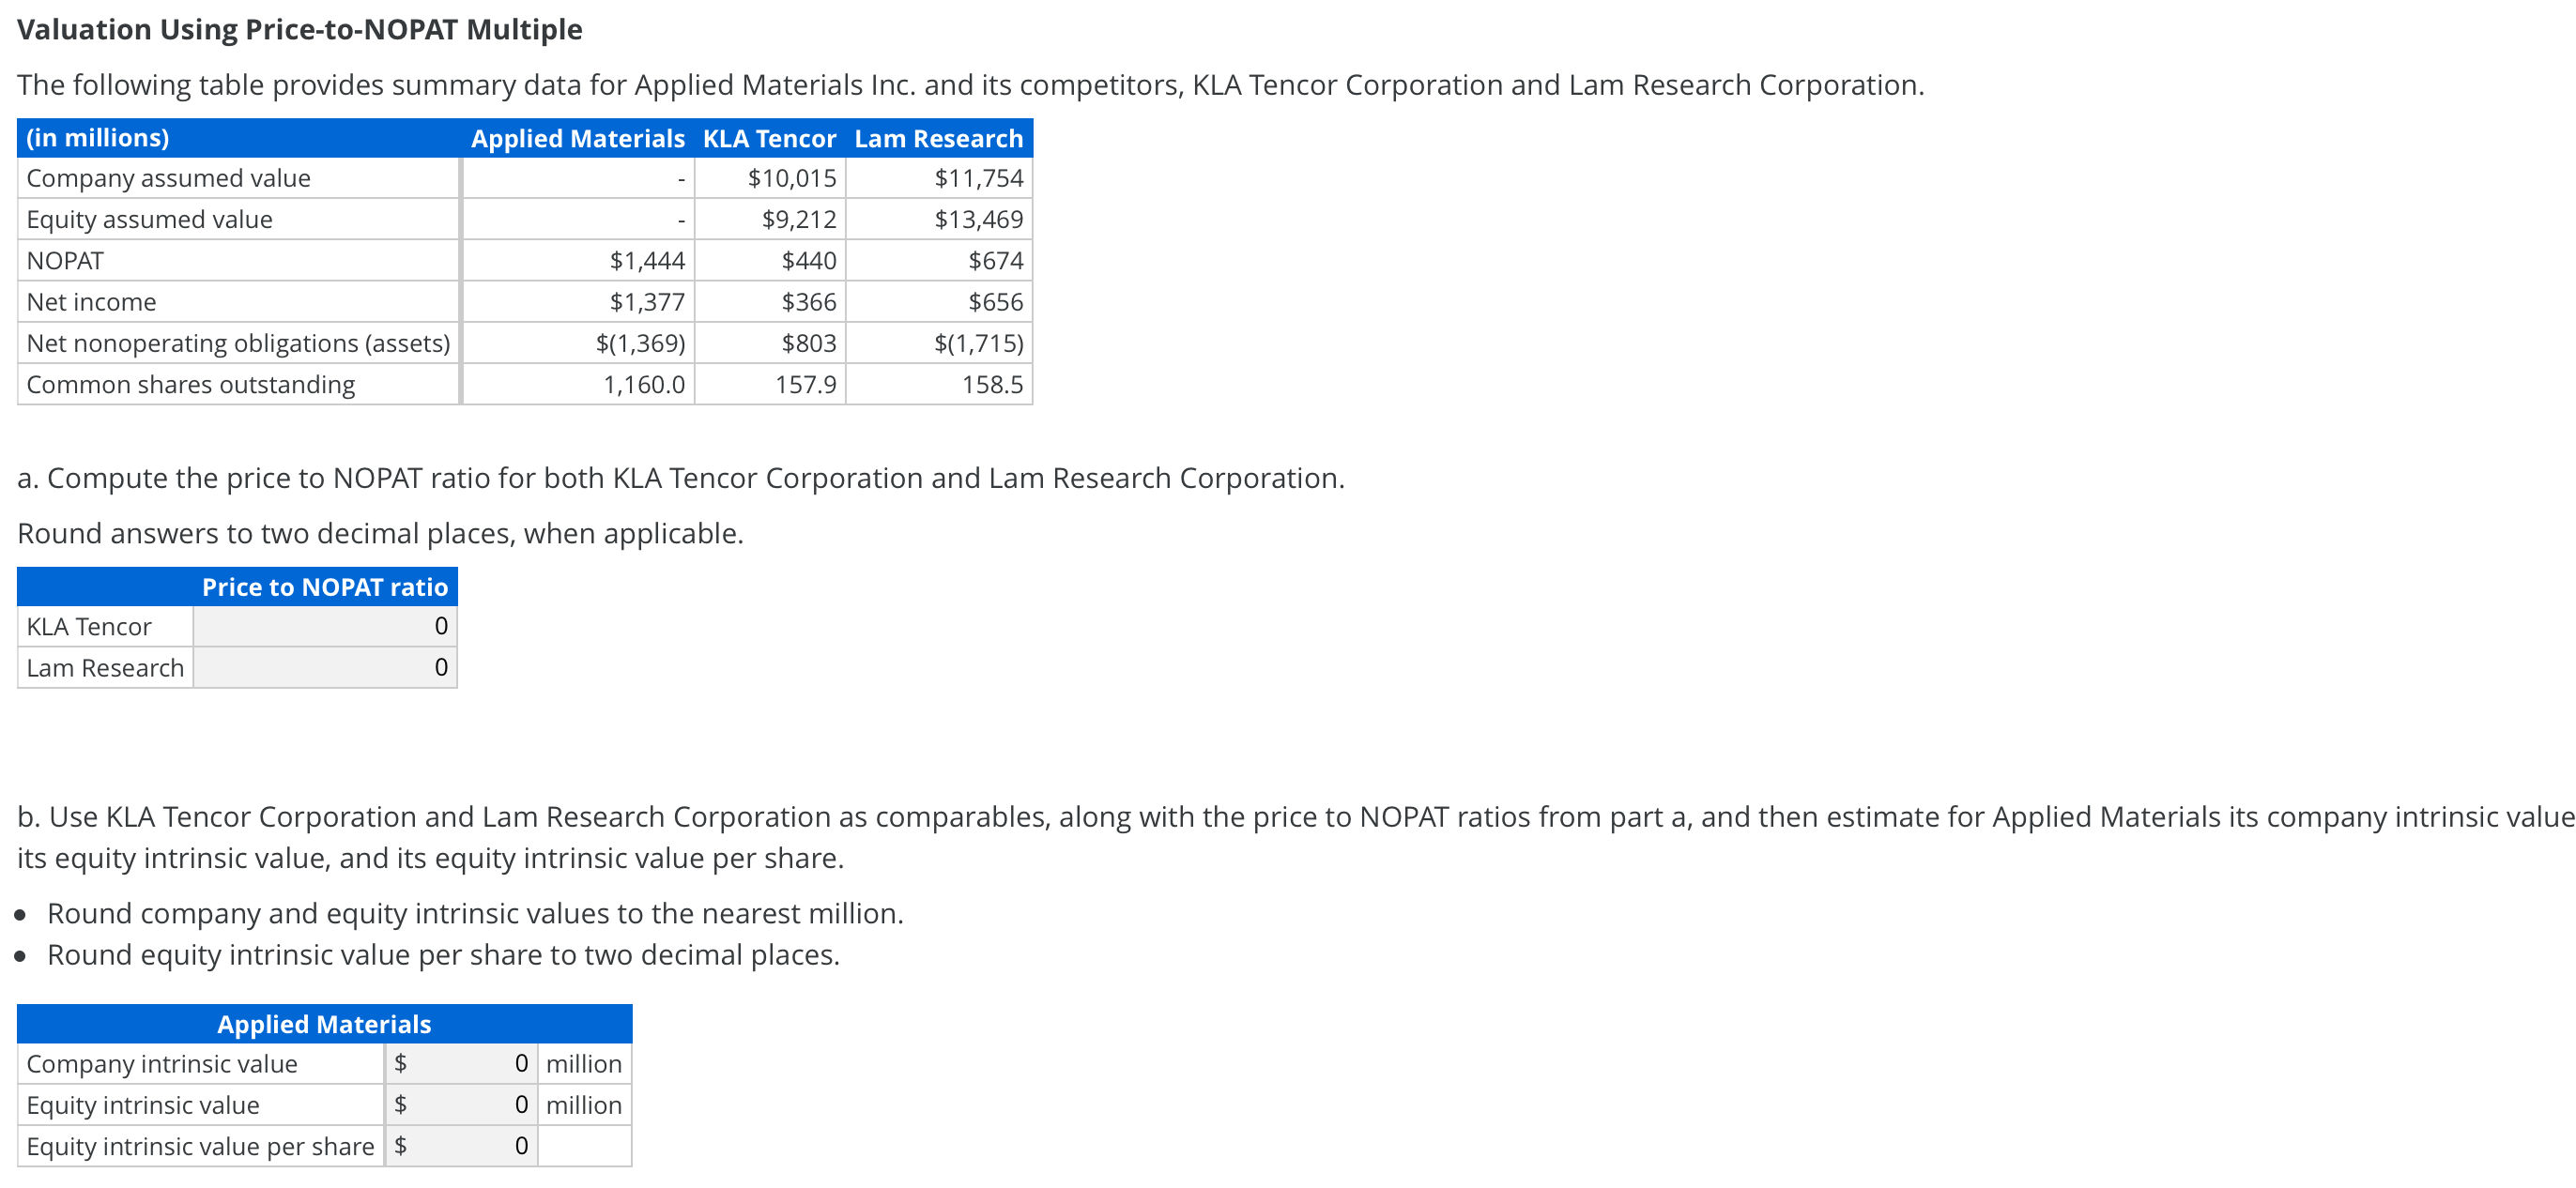Click the KLA Tencor row in ratio table
Image resolution: width=2576 pixels, height=1188 pixels.
point(89,626)
